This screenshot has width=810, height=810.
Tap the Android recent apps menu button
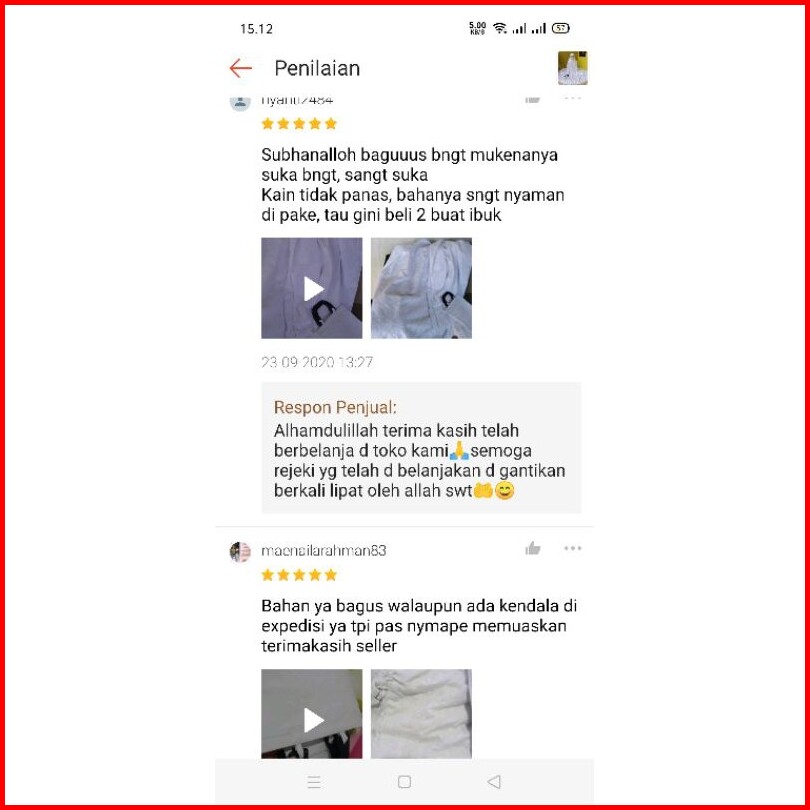pyautogui.click(x=314, y=782)
